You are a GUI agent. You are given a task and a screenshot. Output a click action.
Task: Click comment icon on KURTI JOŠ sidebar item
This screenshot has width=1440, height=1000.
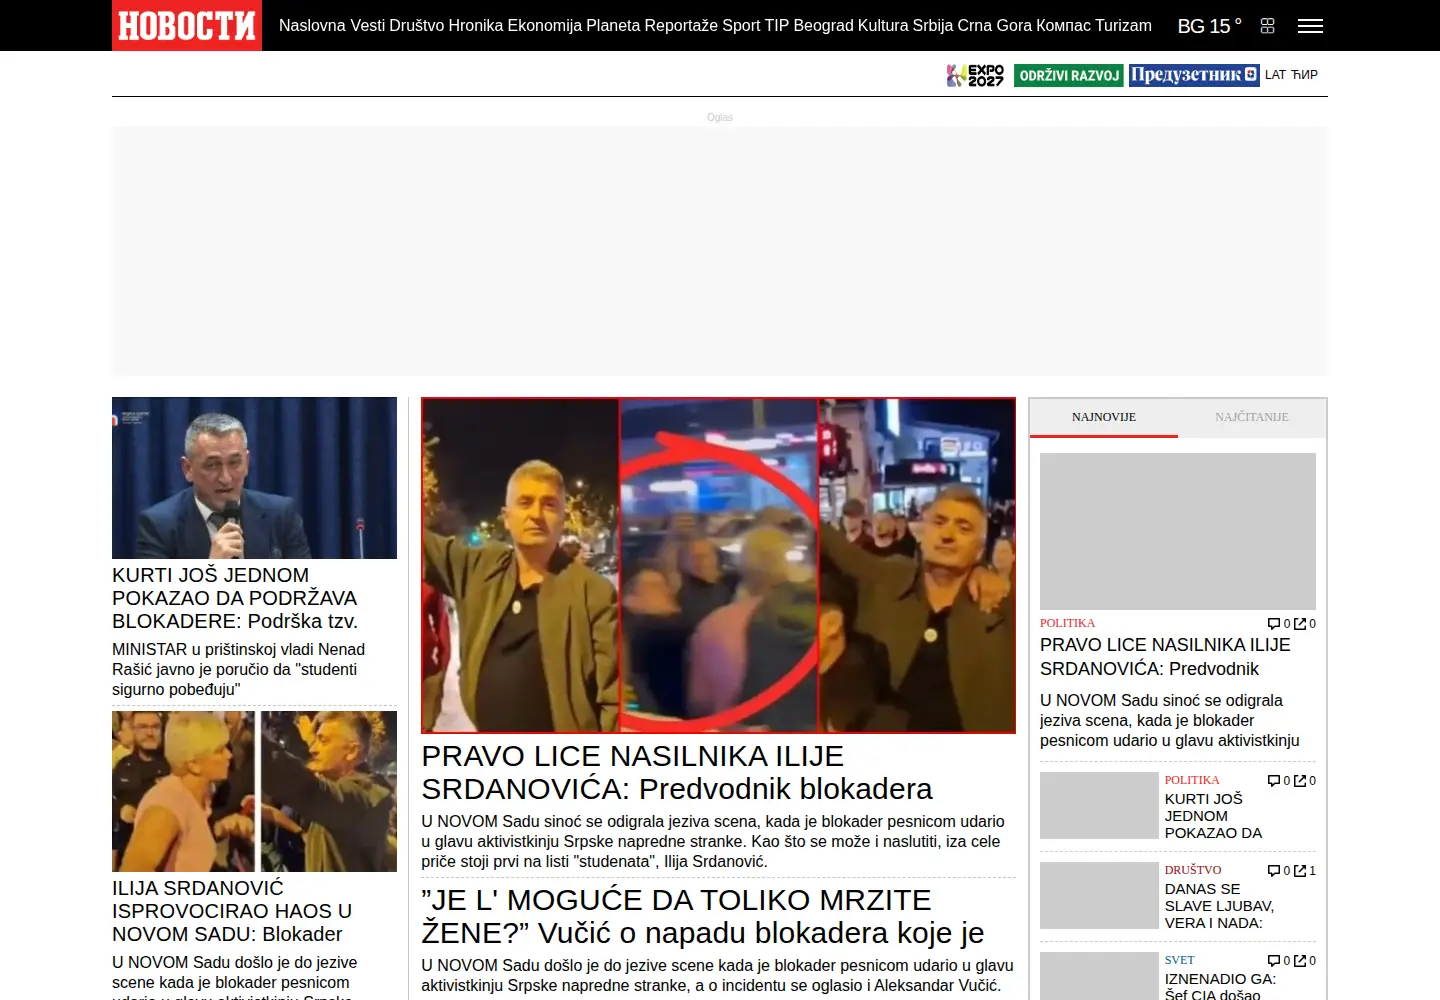pyautogui.click(x=1274, y=781)
